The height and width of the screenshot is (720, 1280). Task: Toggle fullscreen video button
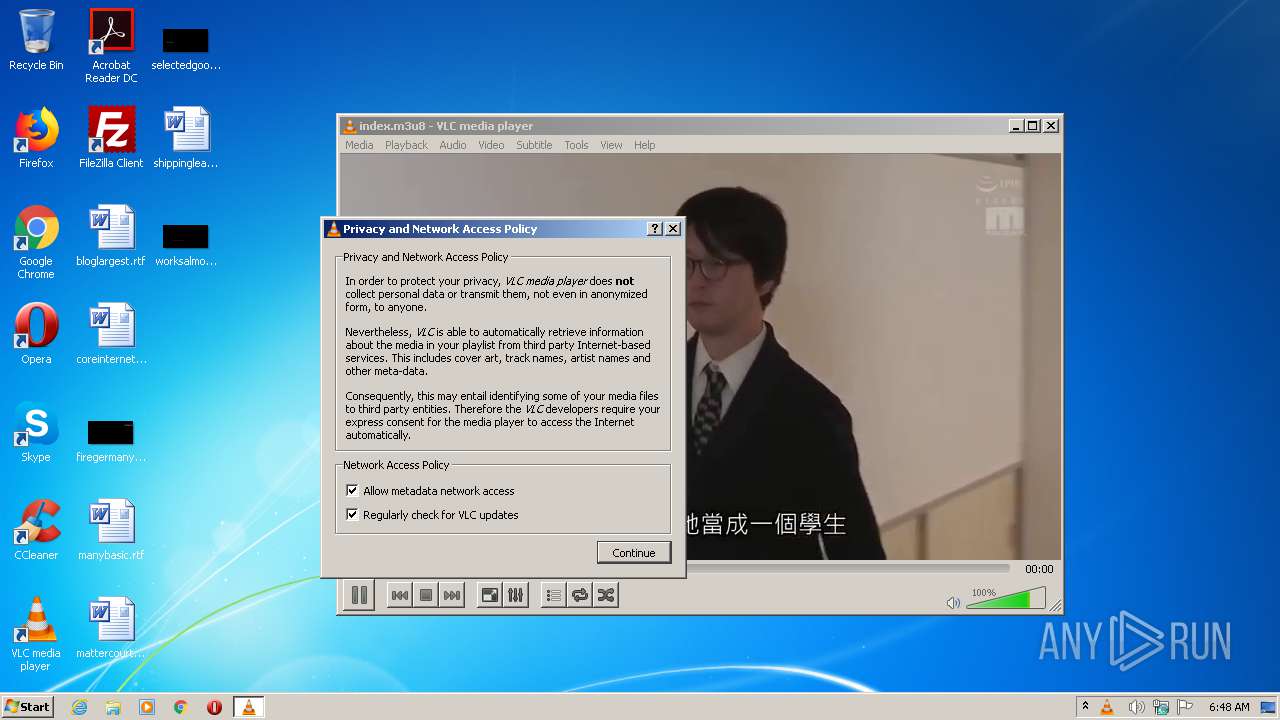[490, 595]
